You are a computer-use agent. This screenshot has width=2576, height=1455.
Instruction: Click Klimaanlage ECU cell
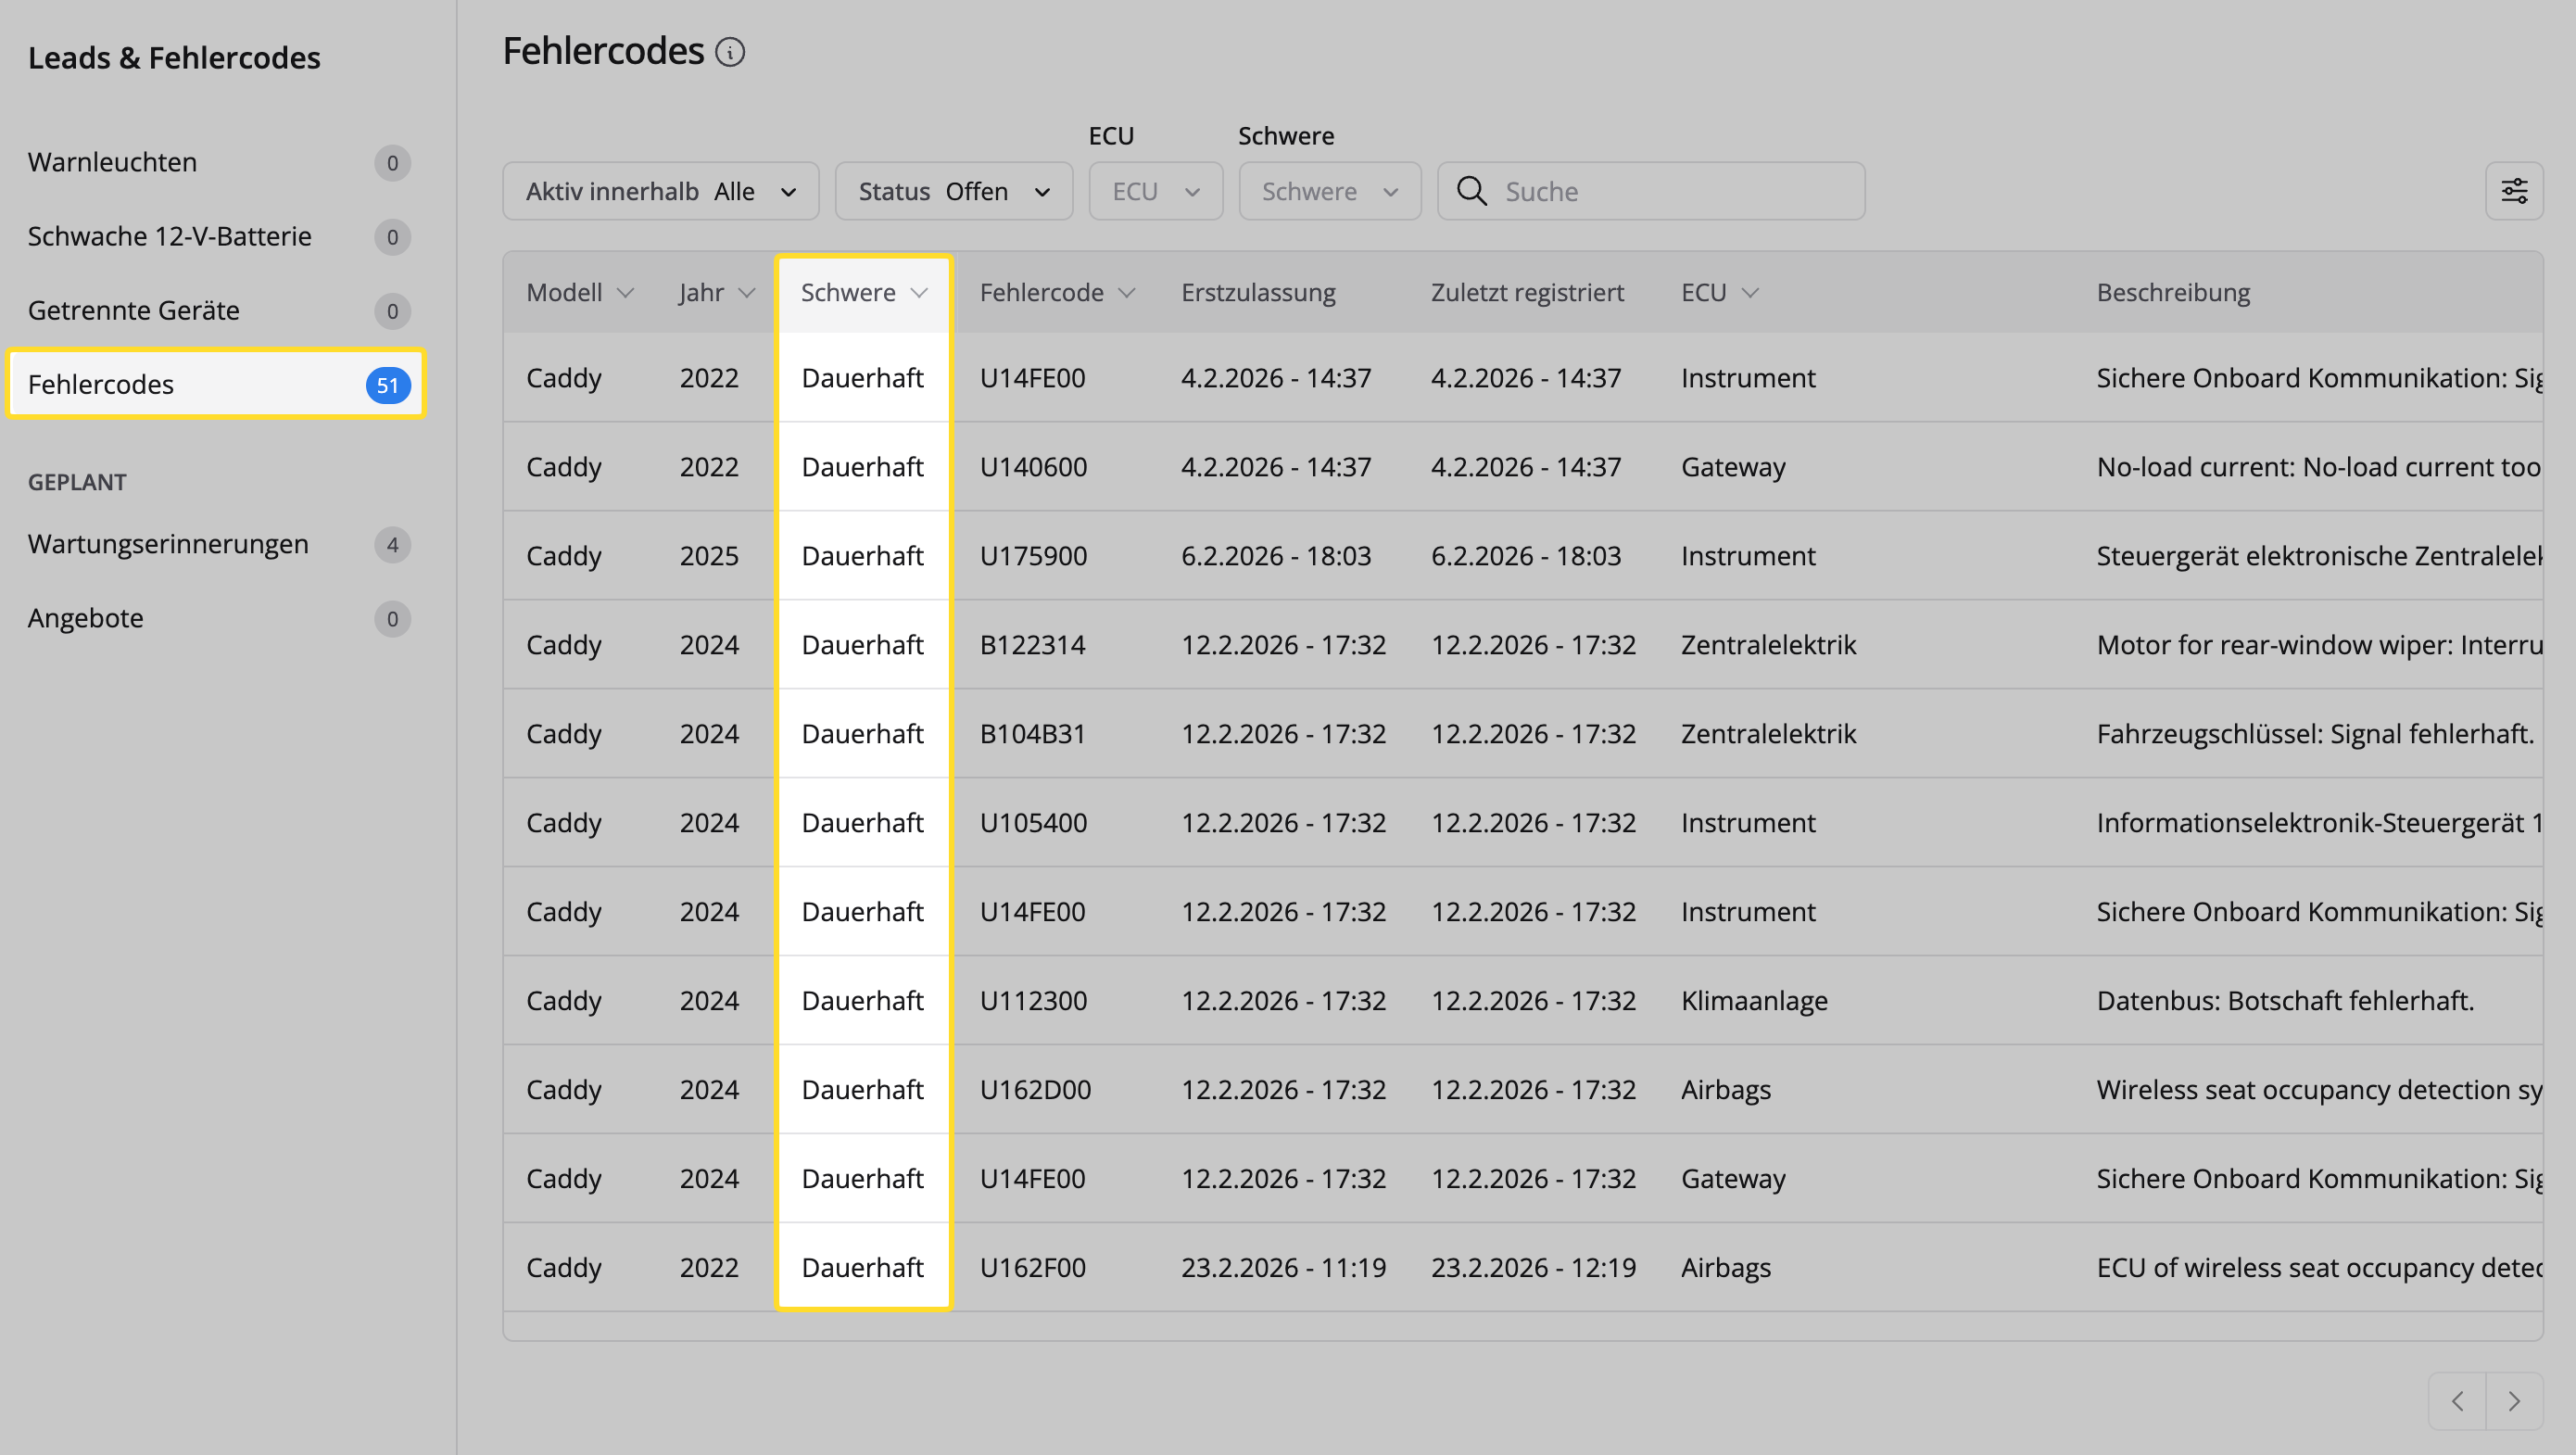tap(1754, 1001)
